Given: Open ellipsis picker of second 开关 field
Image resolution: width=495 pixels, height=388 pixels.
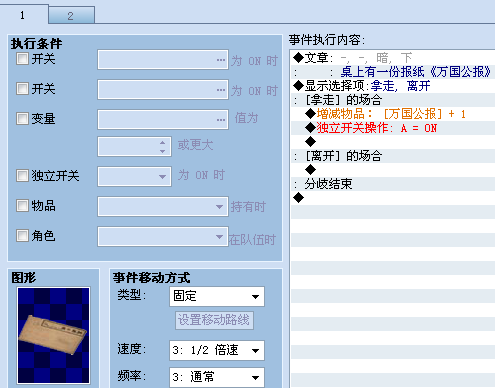Looking at the screenshot, I should 221,90.
